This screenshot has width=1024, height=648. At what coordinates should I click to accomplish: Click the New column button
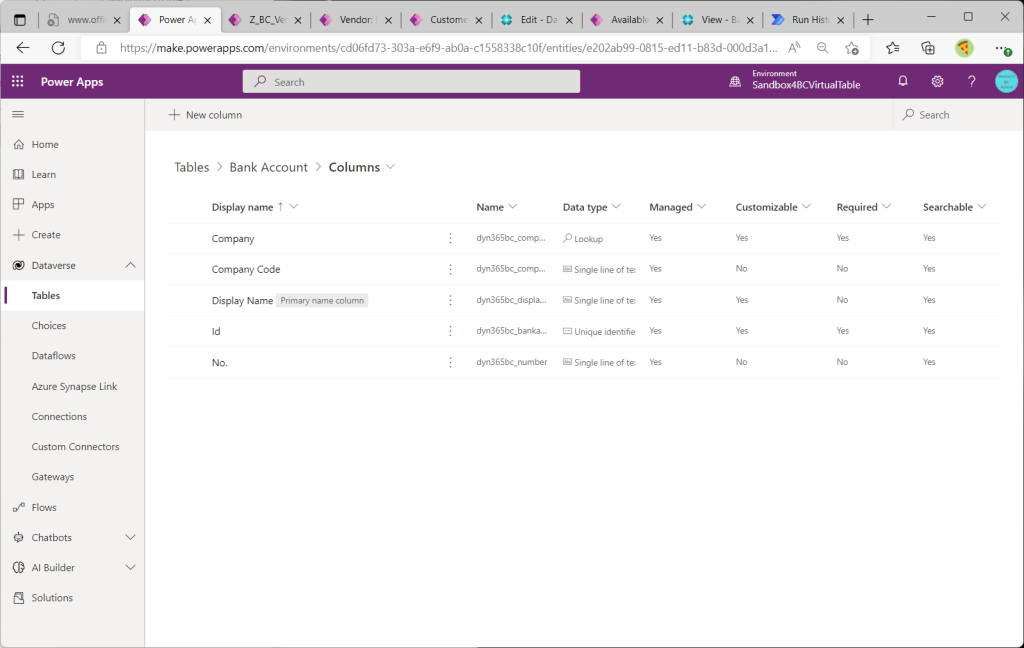[205, 114]
